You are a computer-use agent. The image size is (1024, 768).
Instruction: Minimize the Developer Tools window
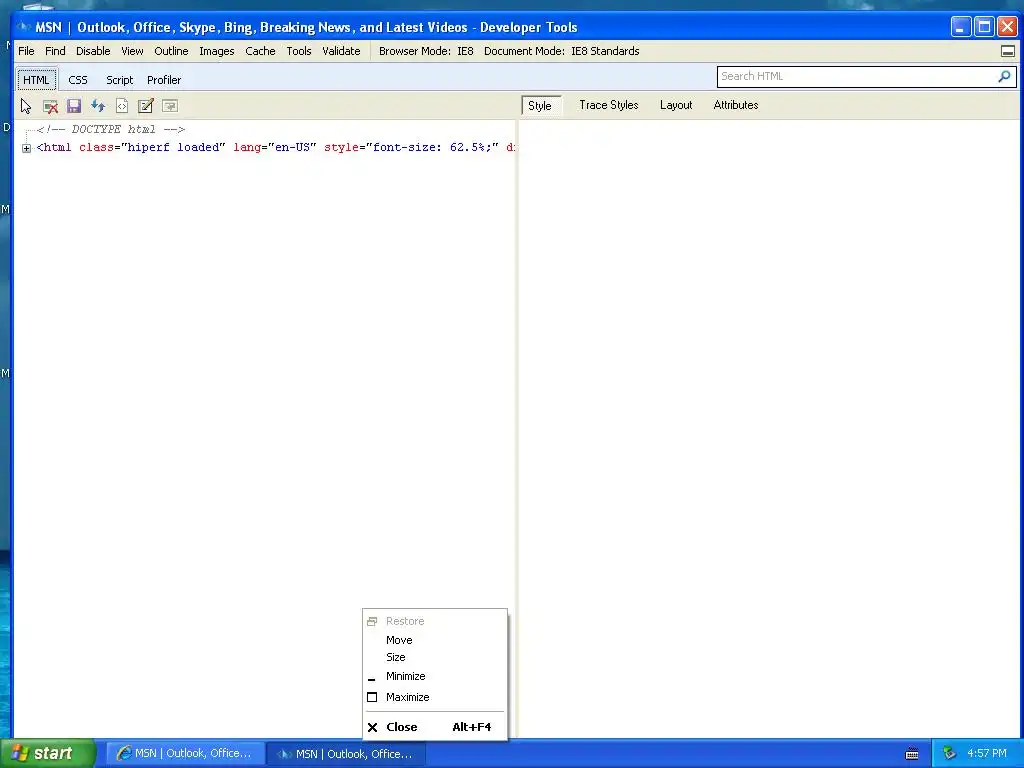coord(960,27)
